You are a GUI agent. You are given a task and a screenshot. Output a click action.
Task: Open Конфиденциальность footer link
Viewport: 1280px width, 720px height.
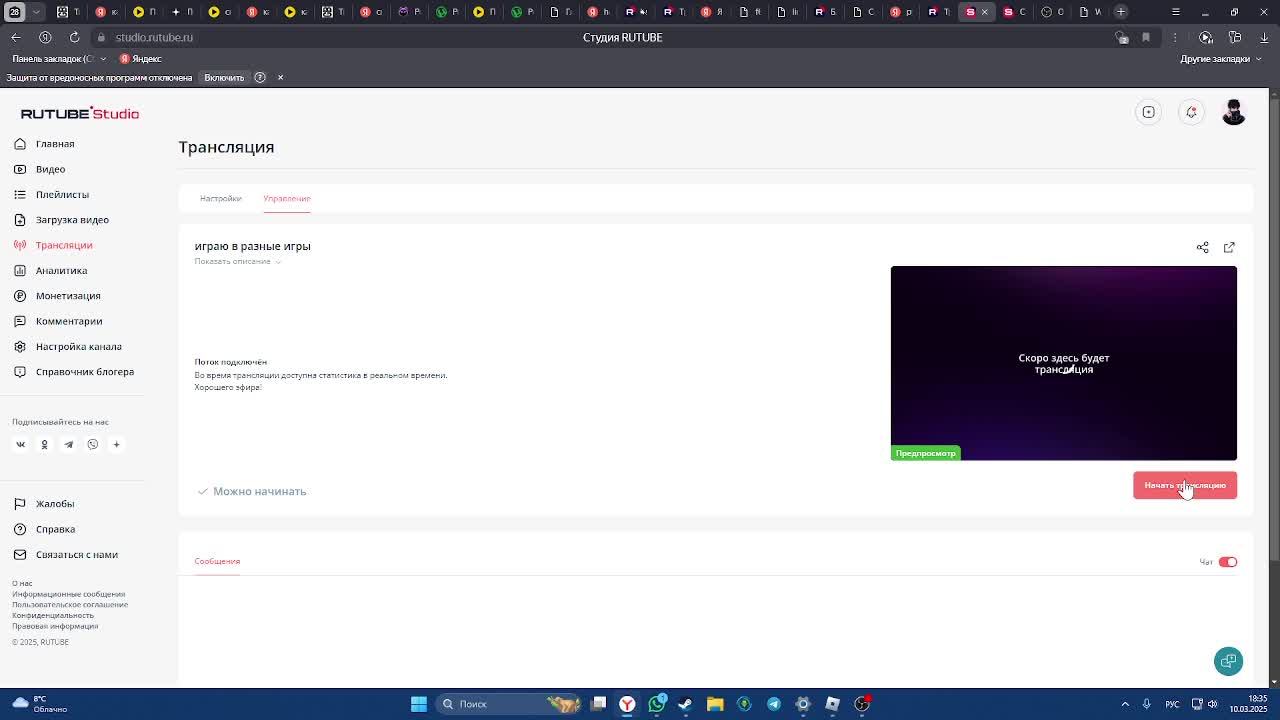pyautogui.click(x=53, y=616)
